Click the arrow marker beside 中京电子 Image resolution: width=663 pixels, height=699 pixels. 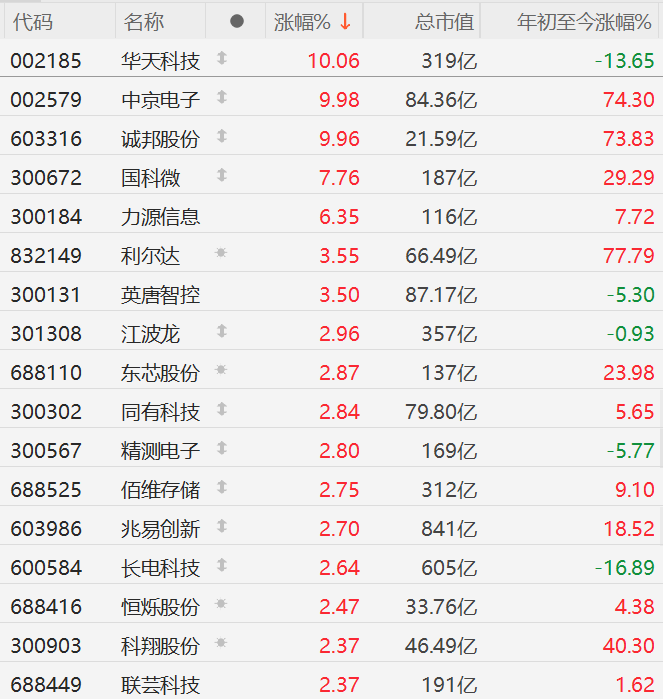pyautogui.click(x=222, y=97)
